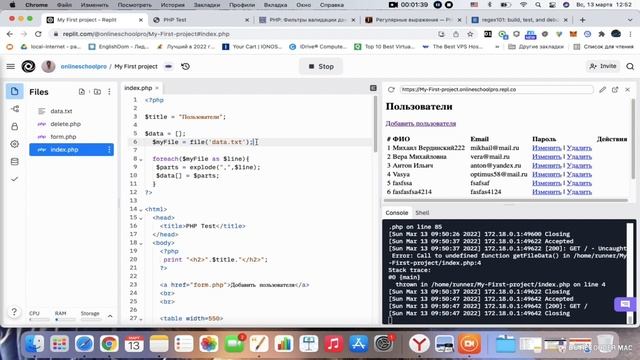Open index.php file options menu
This screenshot has width=640, height=360.
click(109, 150)
